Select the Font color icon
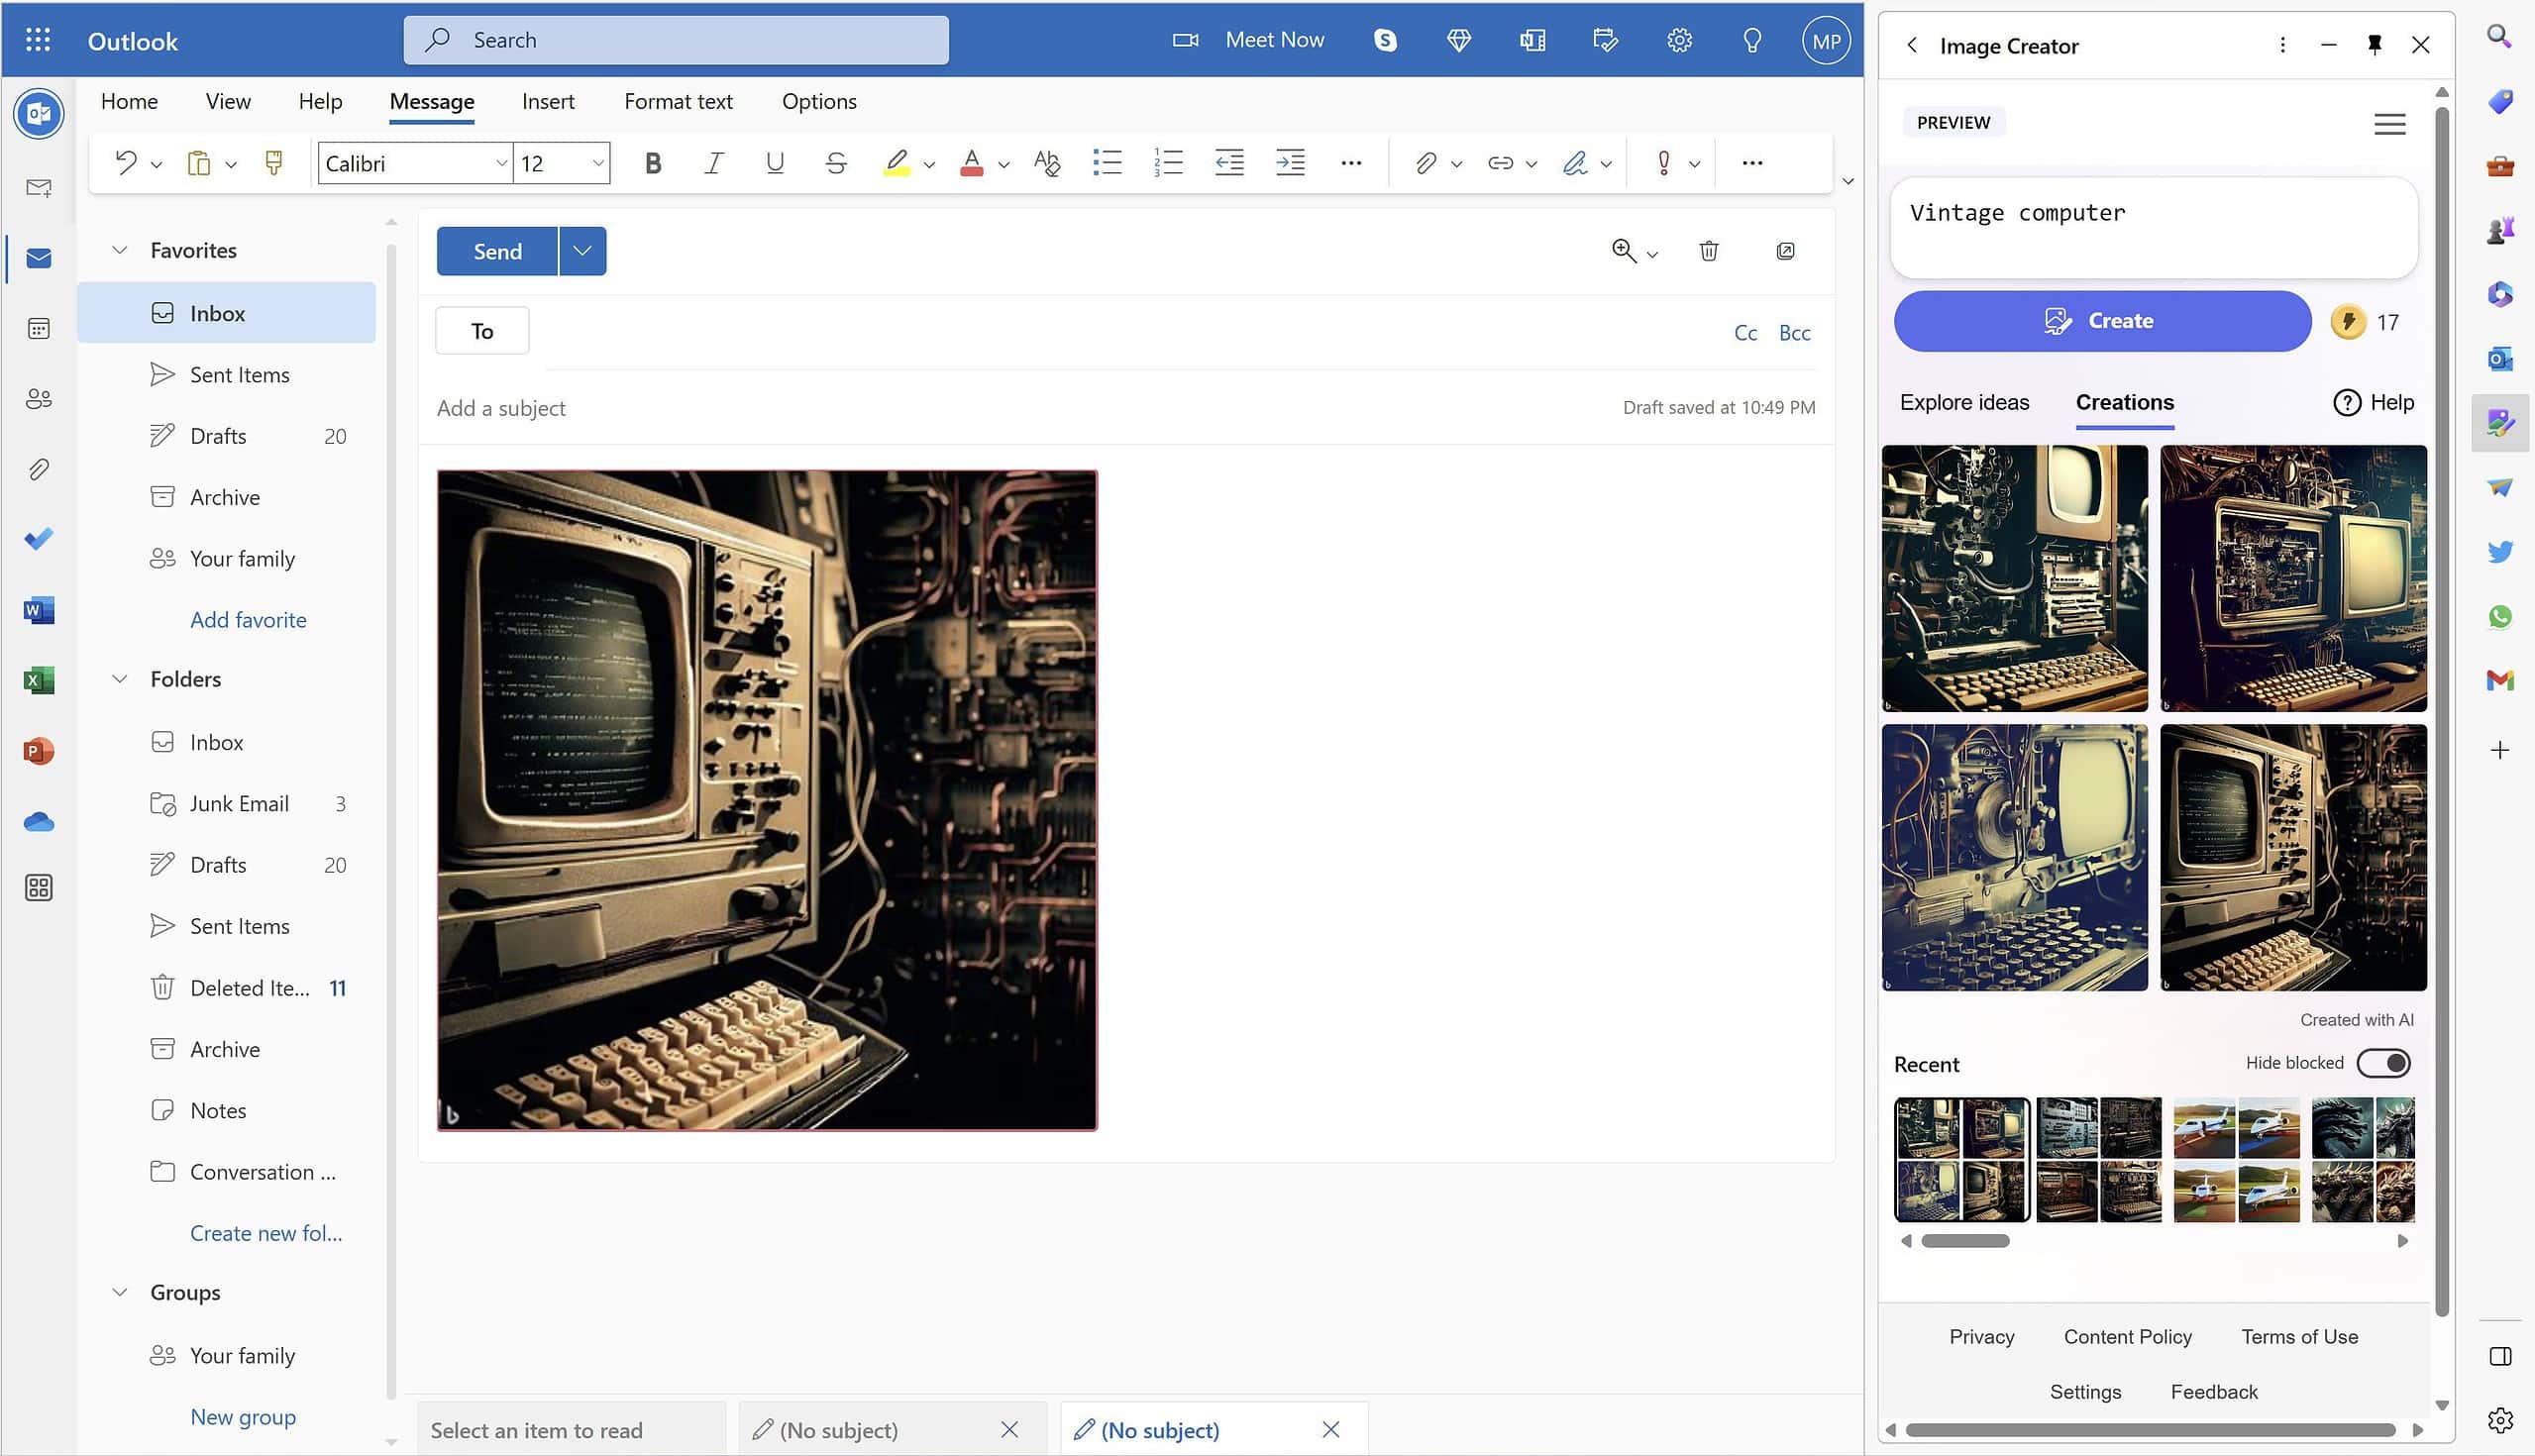This screenshot has height=1456, width=2535. pyautogui.click(x=970, y=162)
